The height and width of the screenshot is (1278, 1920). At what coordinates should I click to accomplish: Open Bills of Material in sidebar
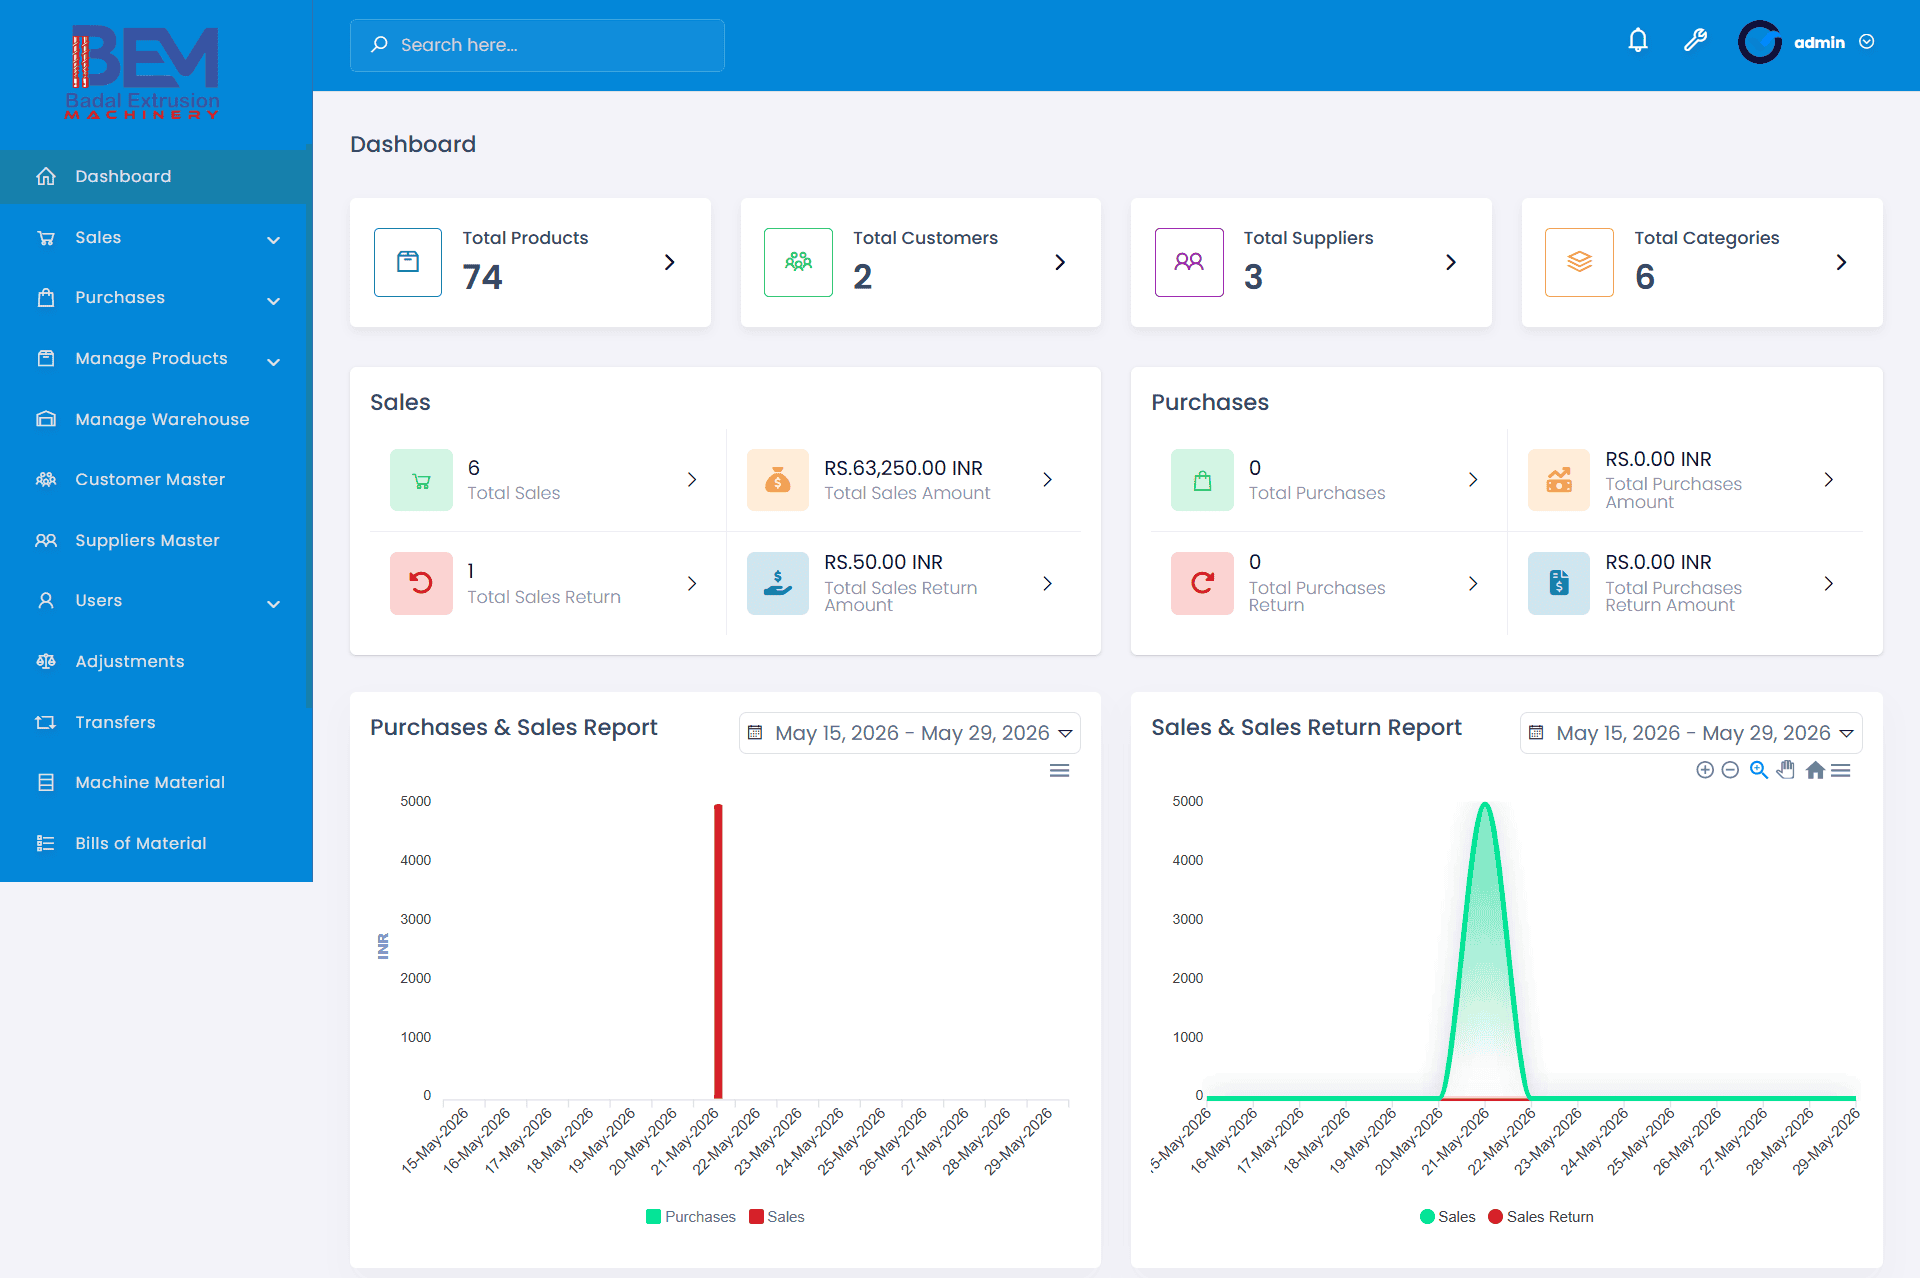click(x=156, y=843)
